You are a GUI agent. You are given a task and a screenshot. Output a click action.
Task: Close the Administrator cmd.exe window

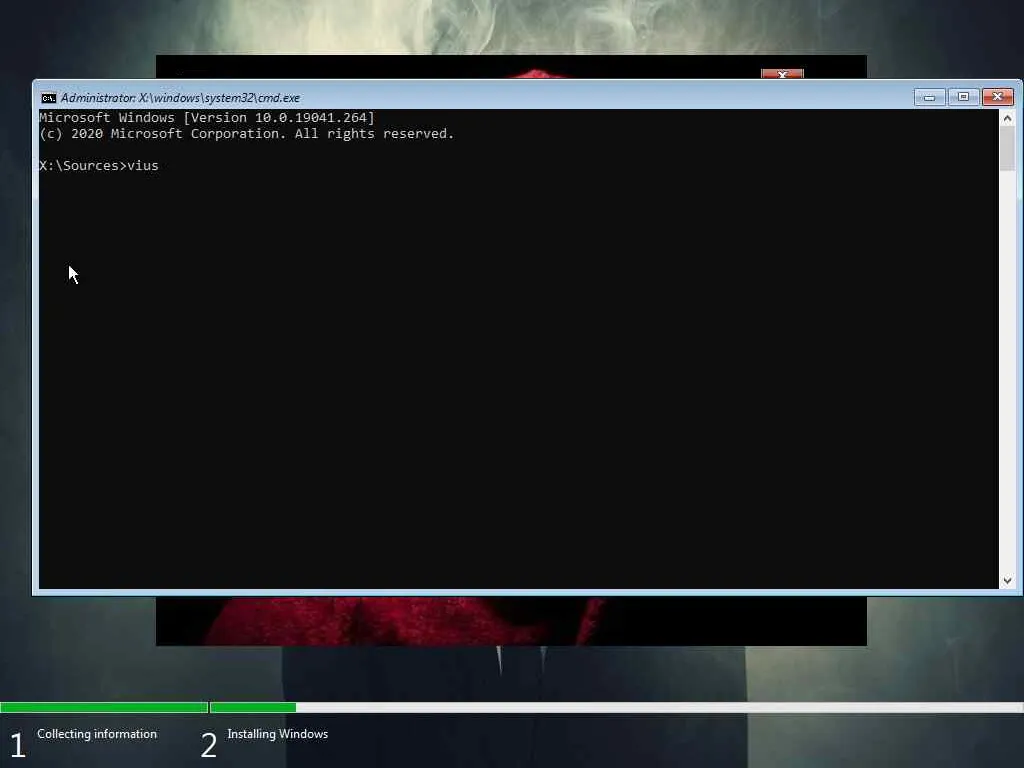[998, 97]
